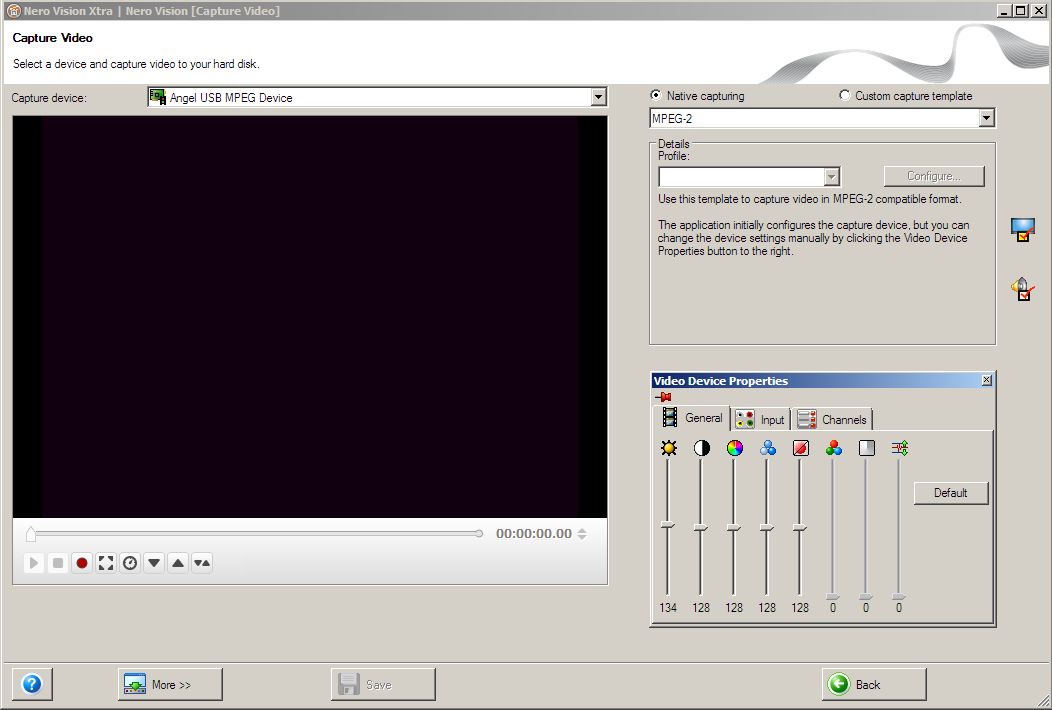Viewport: 1052px width, 710px height.
Task: Click the combined down-and-up triangles button
Action: [202, 563]
